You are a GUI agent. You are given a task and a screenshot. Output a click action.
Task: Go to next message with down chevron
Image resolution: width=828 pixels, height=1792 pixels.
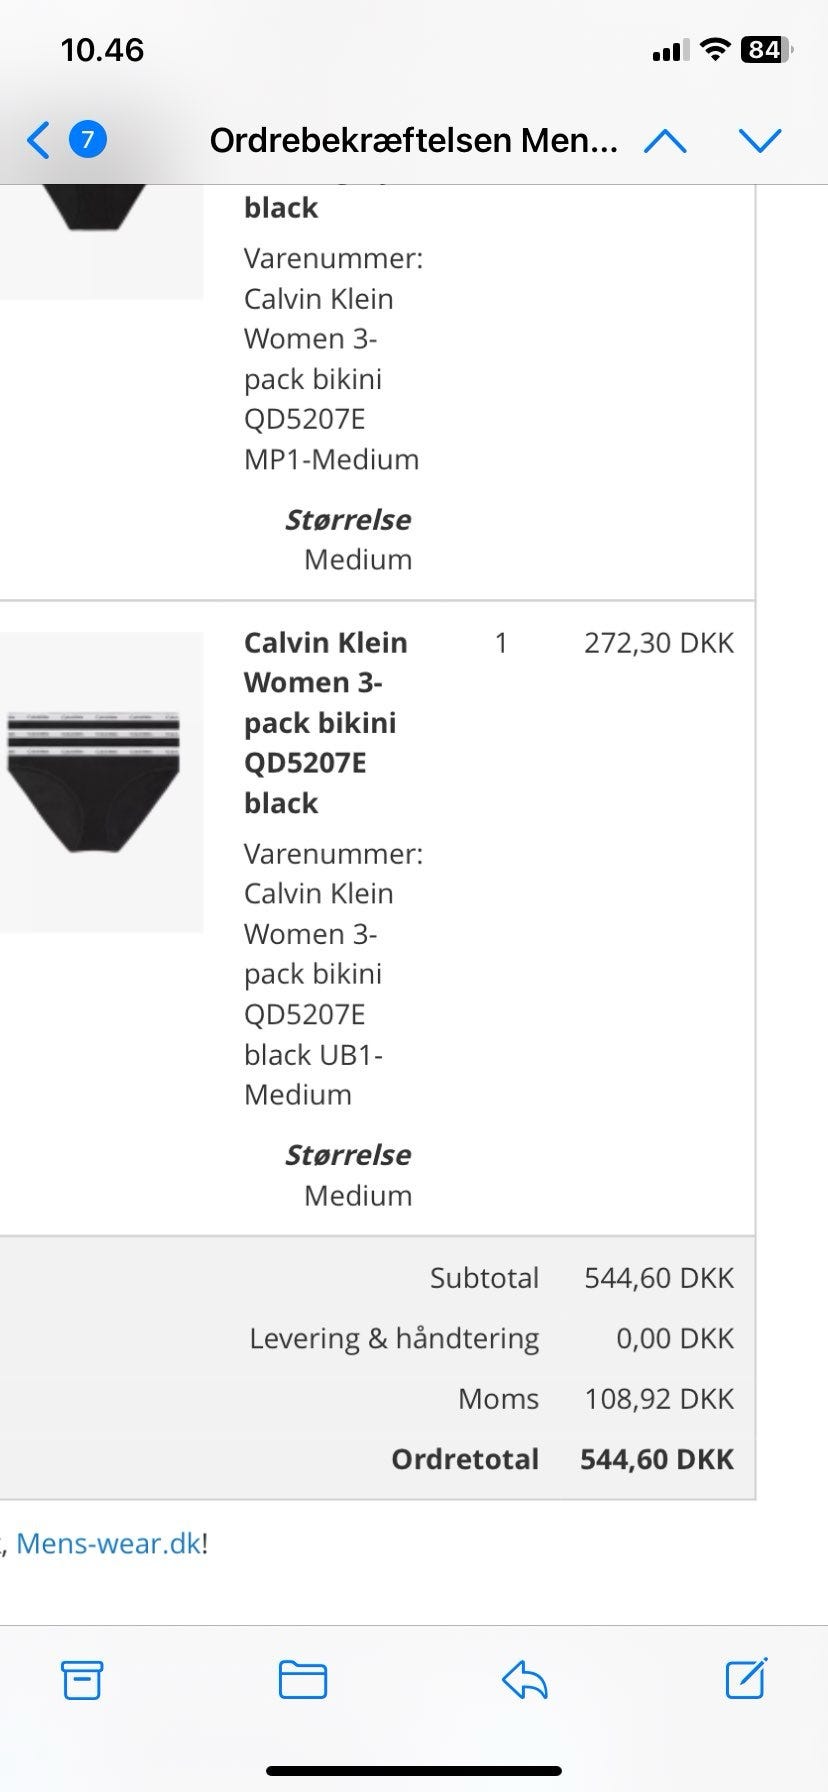click(x=759, y=141)
